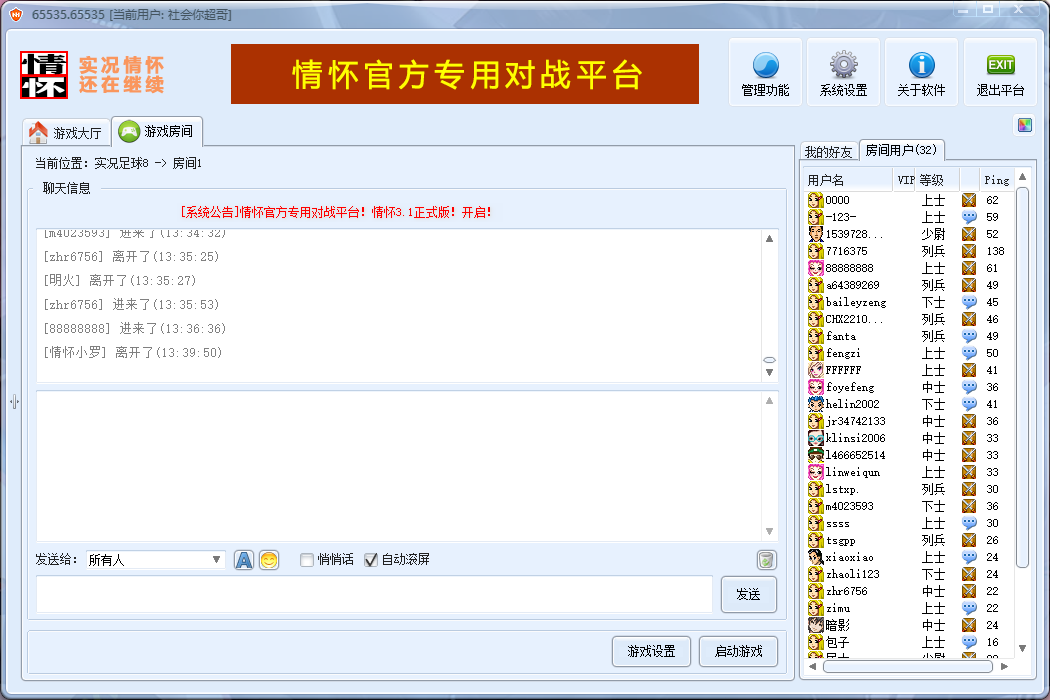Open 管理功能 management functions

click(765, 73)
